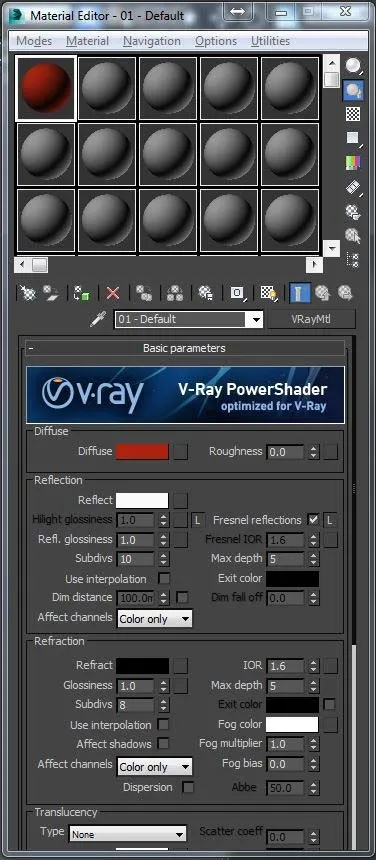Open Material ID Channel flyout icon
Viewport: 376px width, 860px height.
click(237, 293)
